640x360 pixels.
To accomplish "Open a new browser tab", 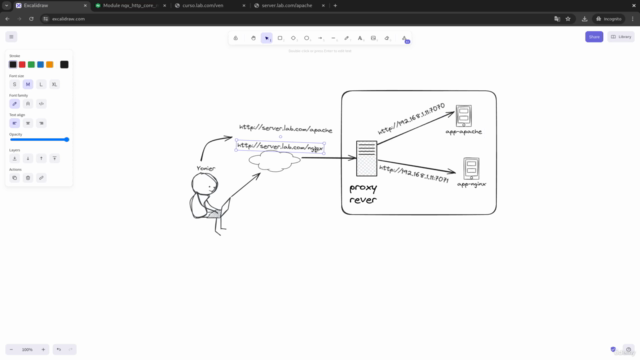I will click(x=335, y=6).
